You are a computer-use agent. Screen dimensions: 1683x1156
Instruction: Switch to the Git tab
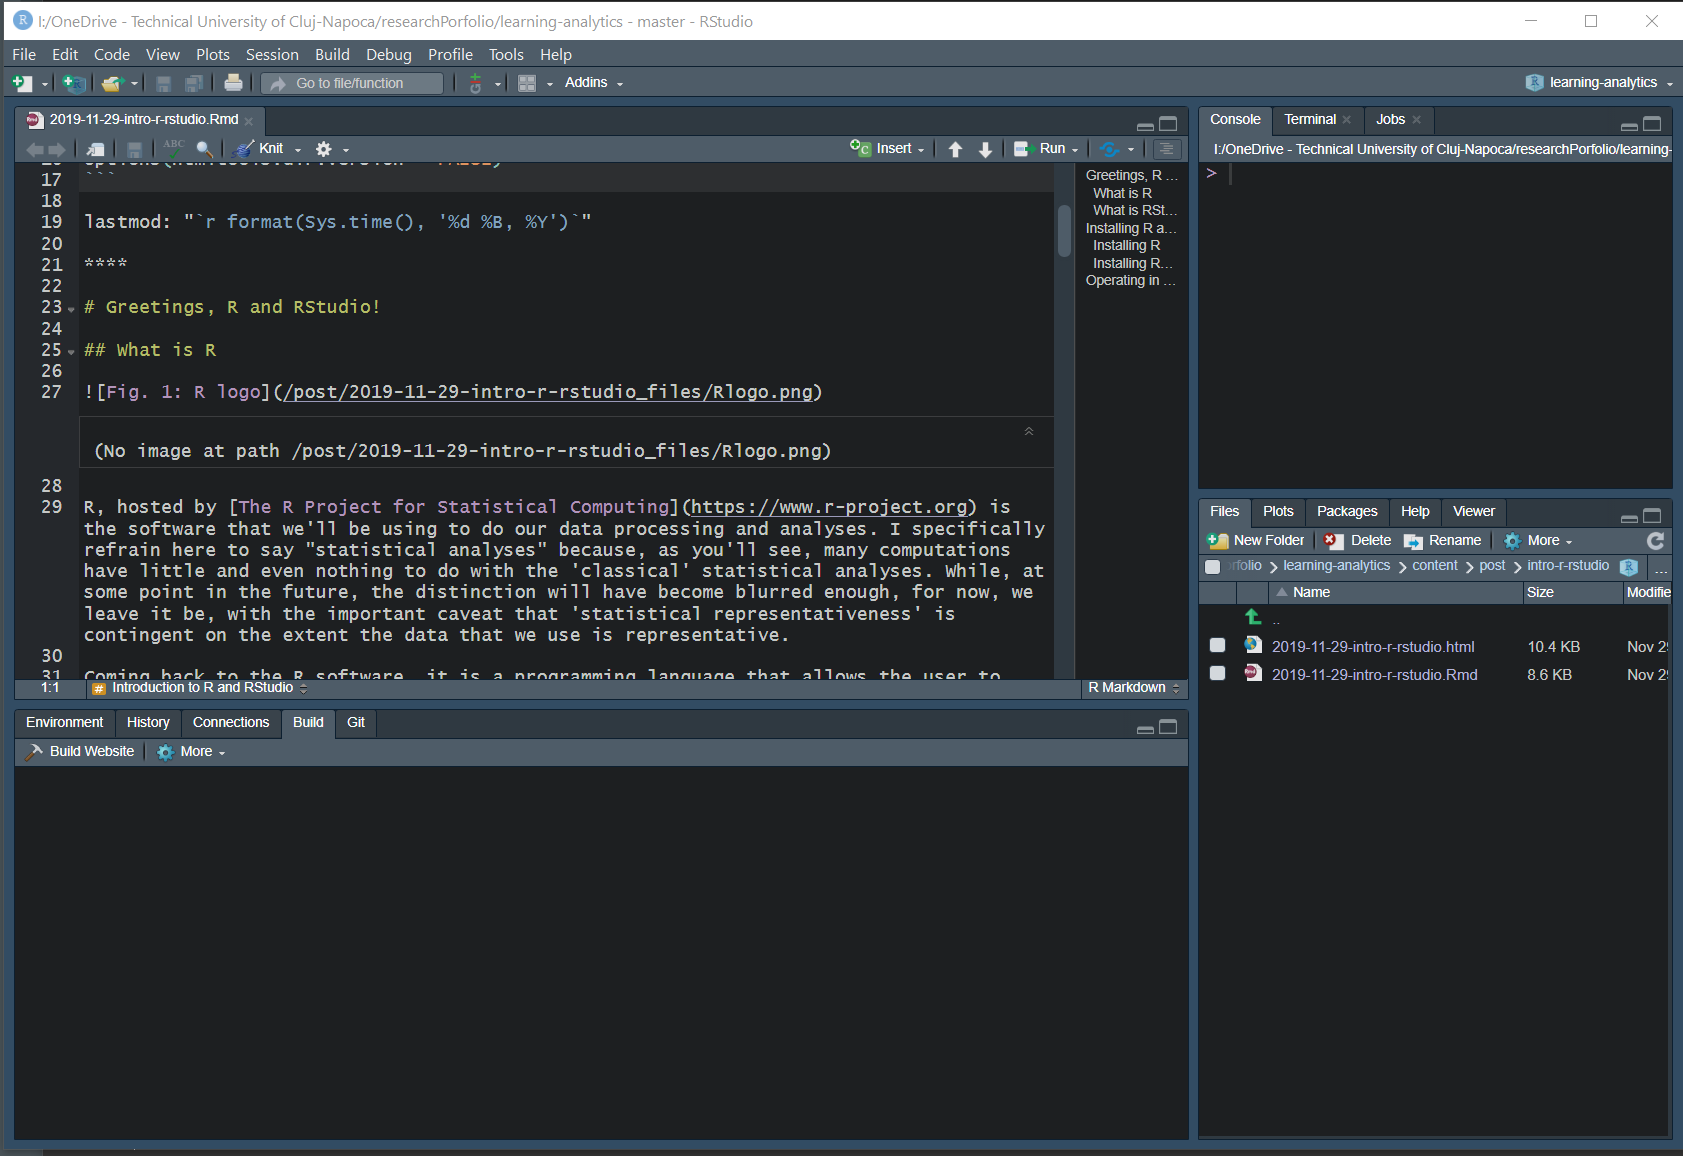(356, 723)
